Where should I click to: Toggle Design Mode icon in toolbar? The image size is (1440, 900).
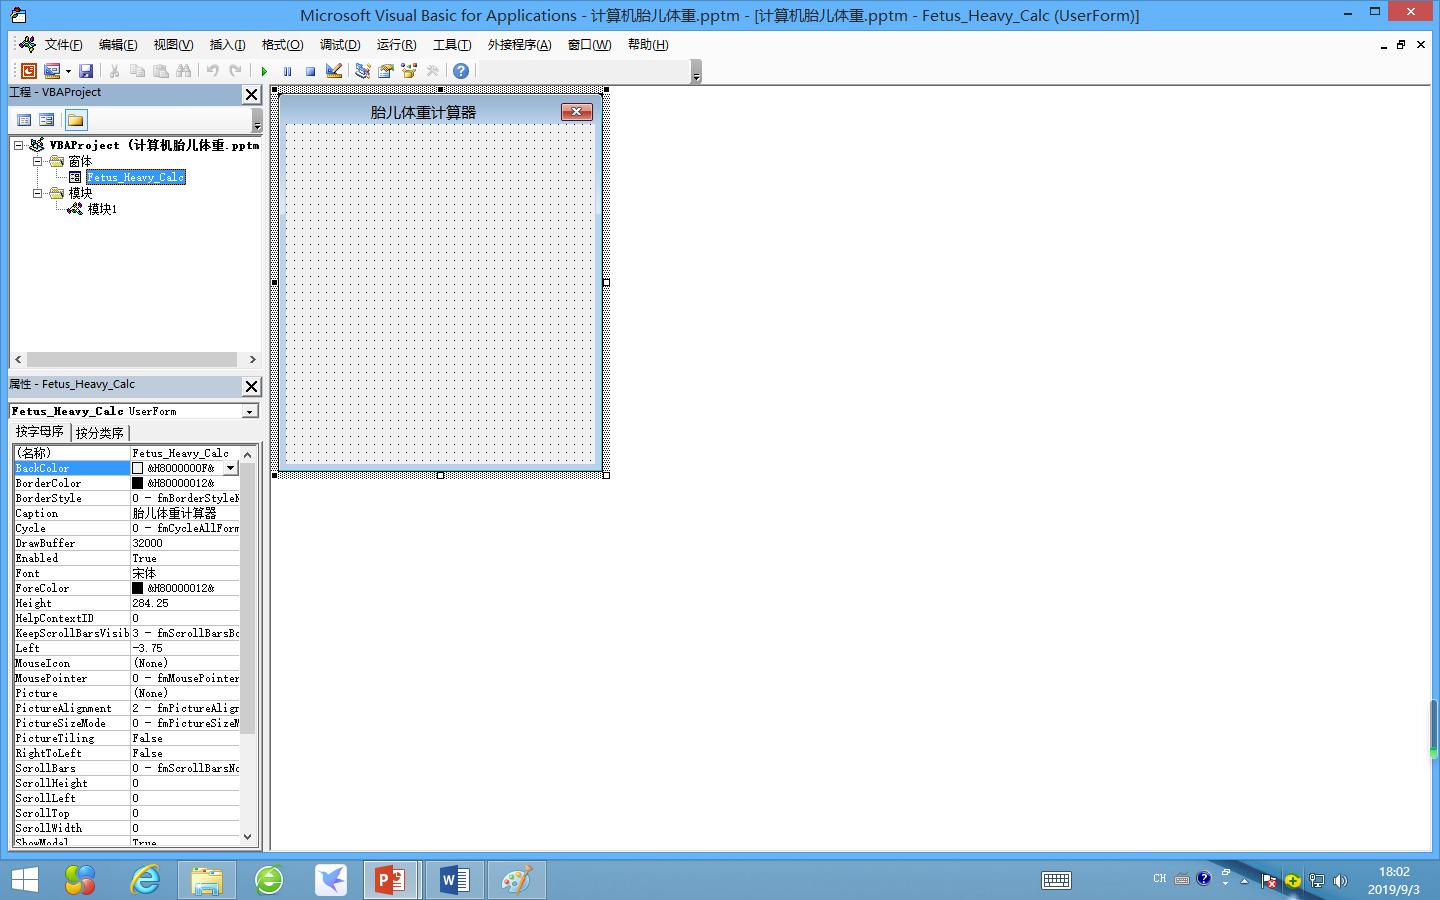point(334,71)
